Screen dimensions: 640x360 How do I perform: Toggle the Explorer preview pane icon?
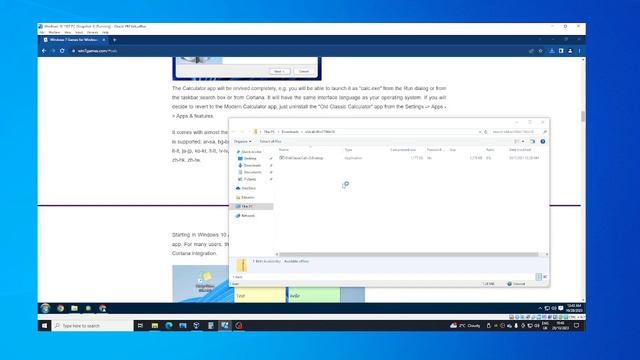click(x=533, y=142)
